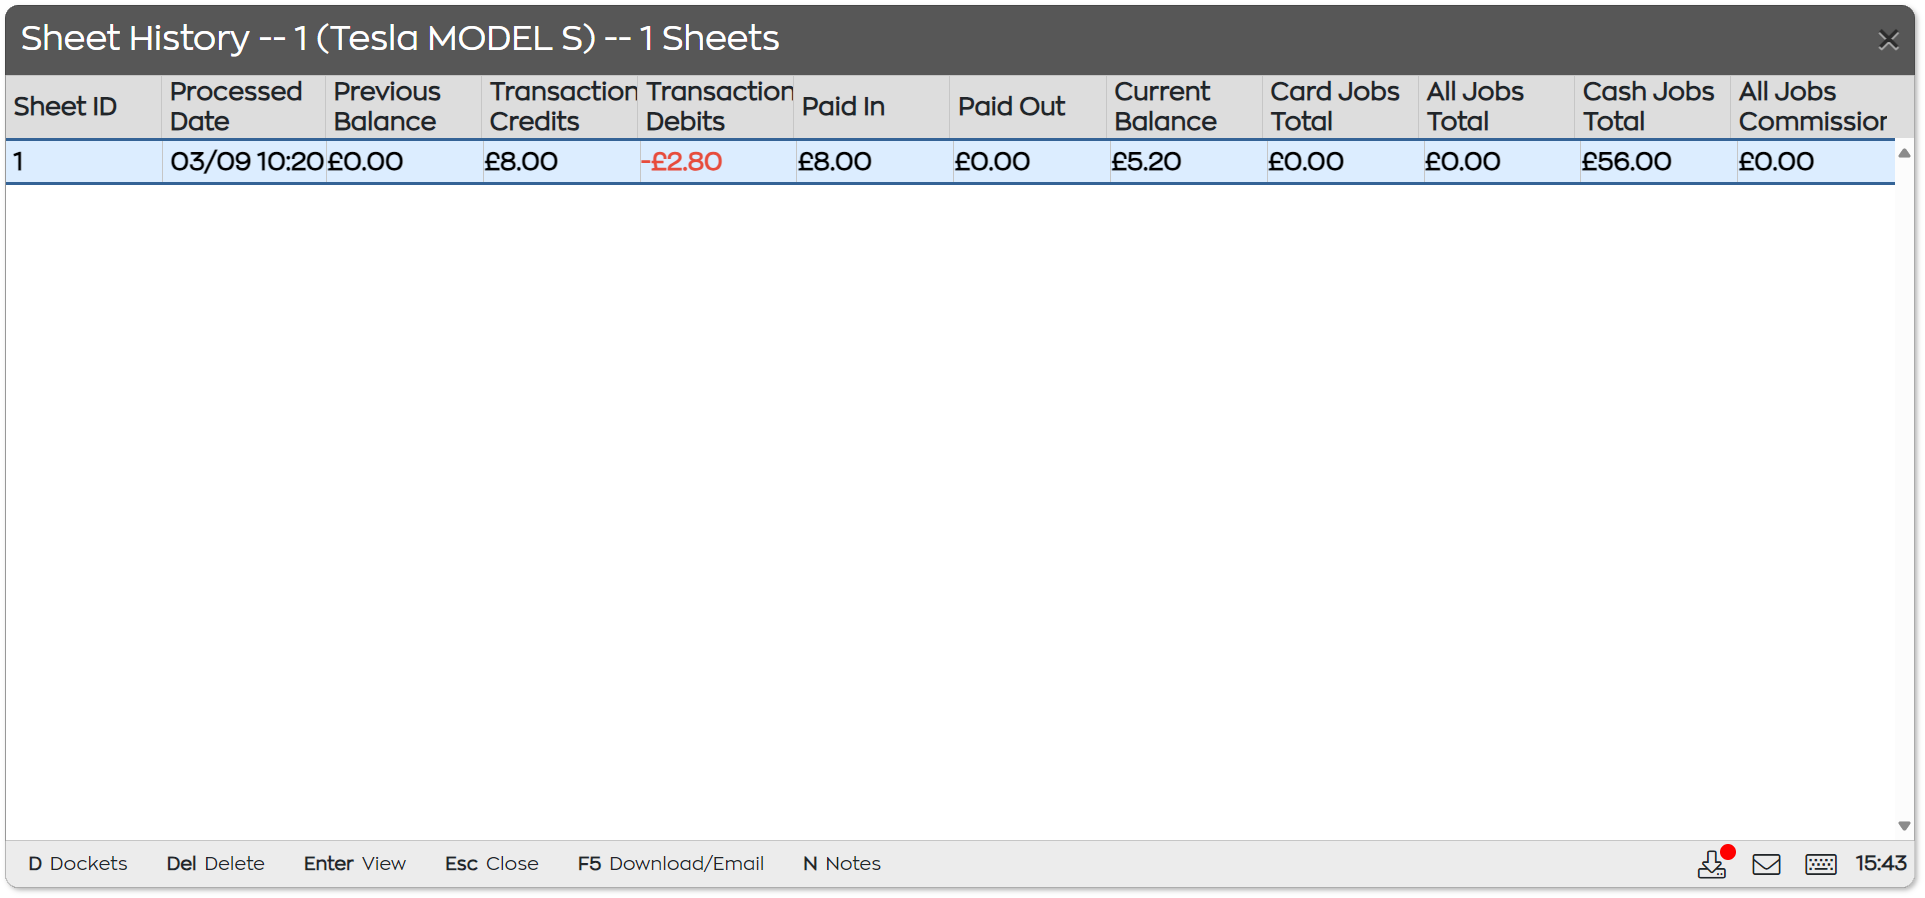Click the scrollbar down arrow

tap(1904, 826)
